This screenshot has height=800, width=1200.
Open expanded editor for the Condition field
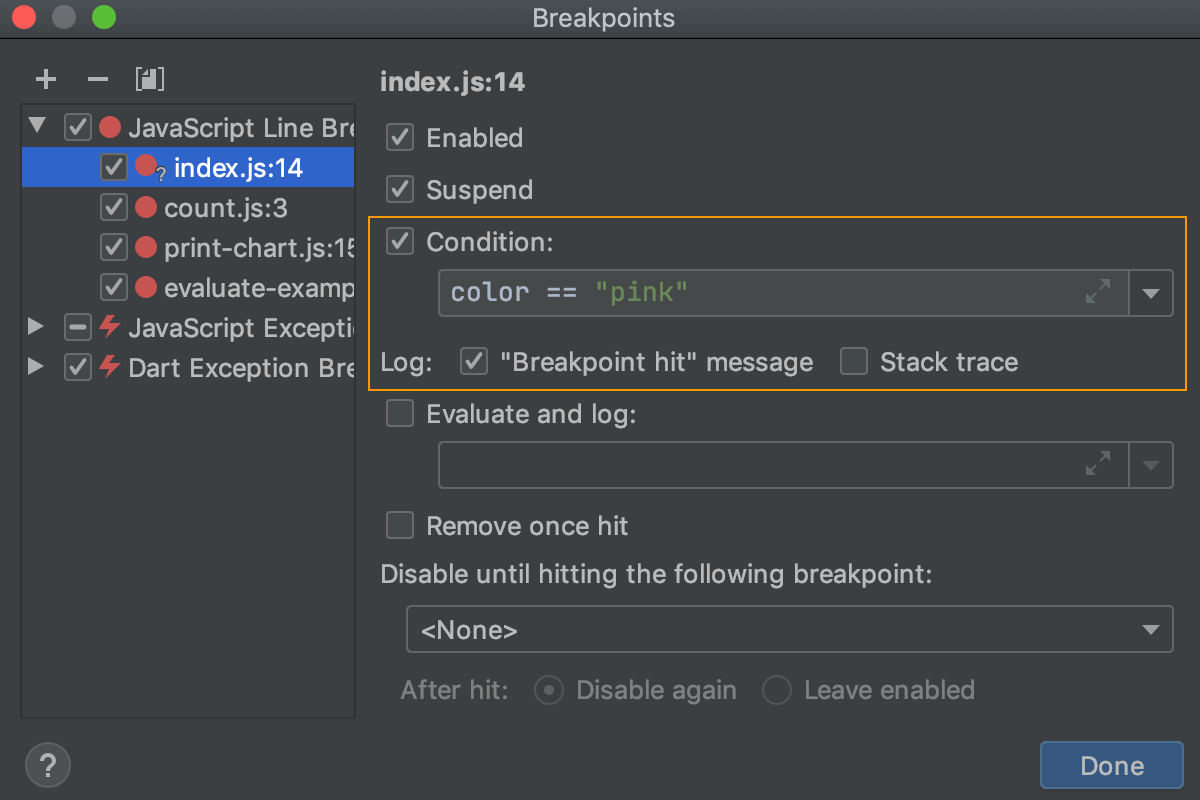(1098, 292)
